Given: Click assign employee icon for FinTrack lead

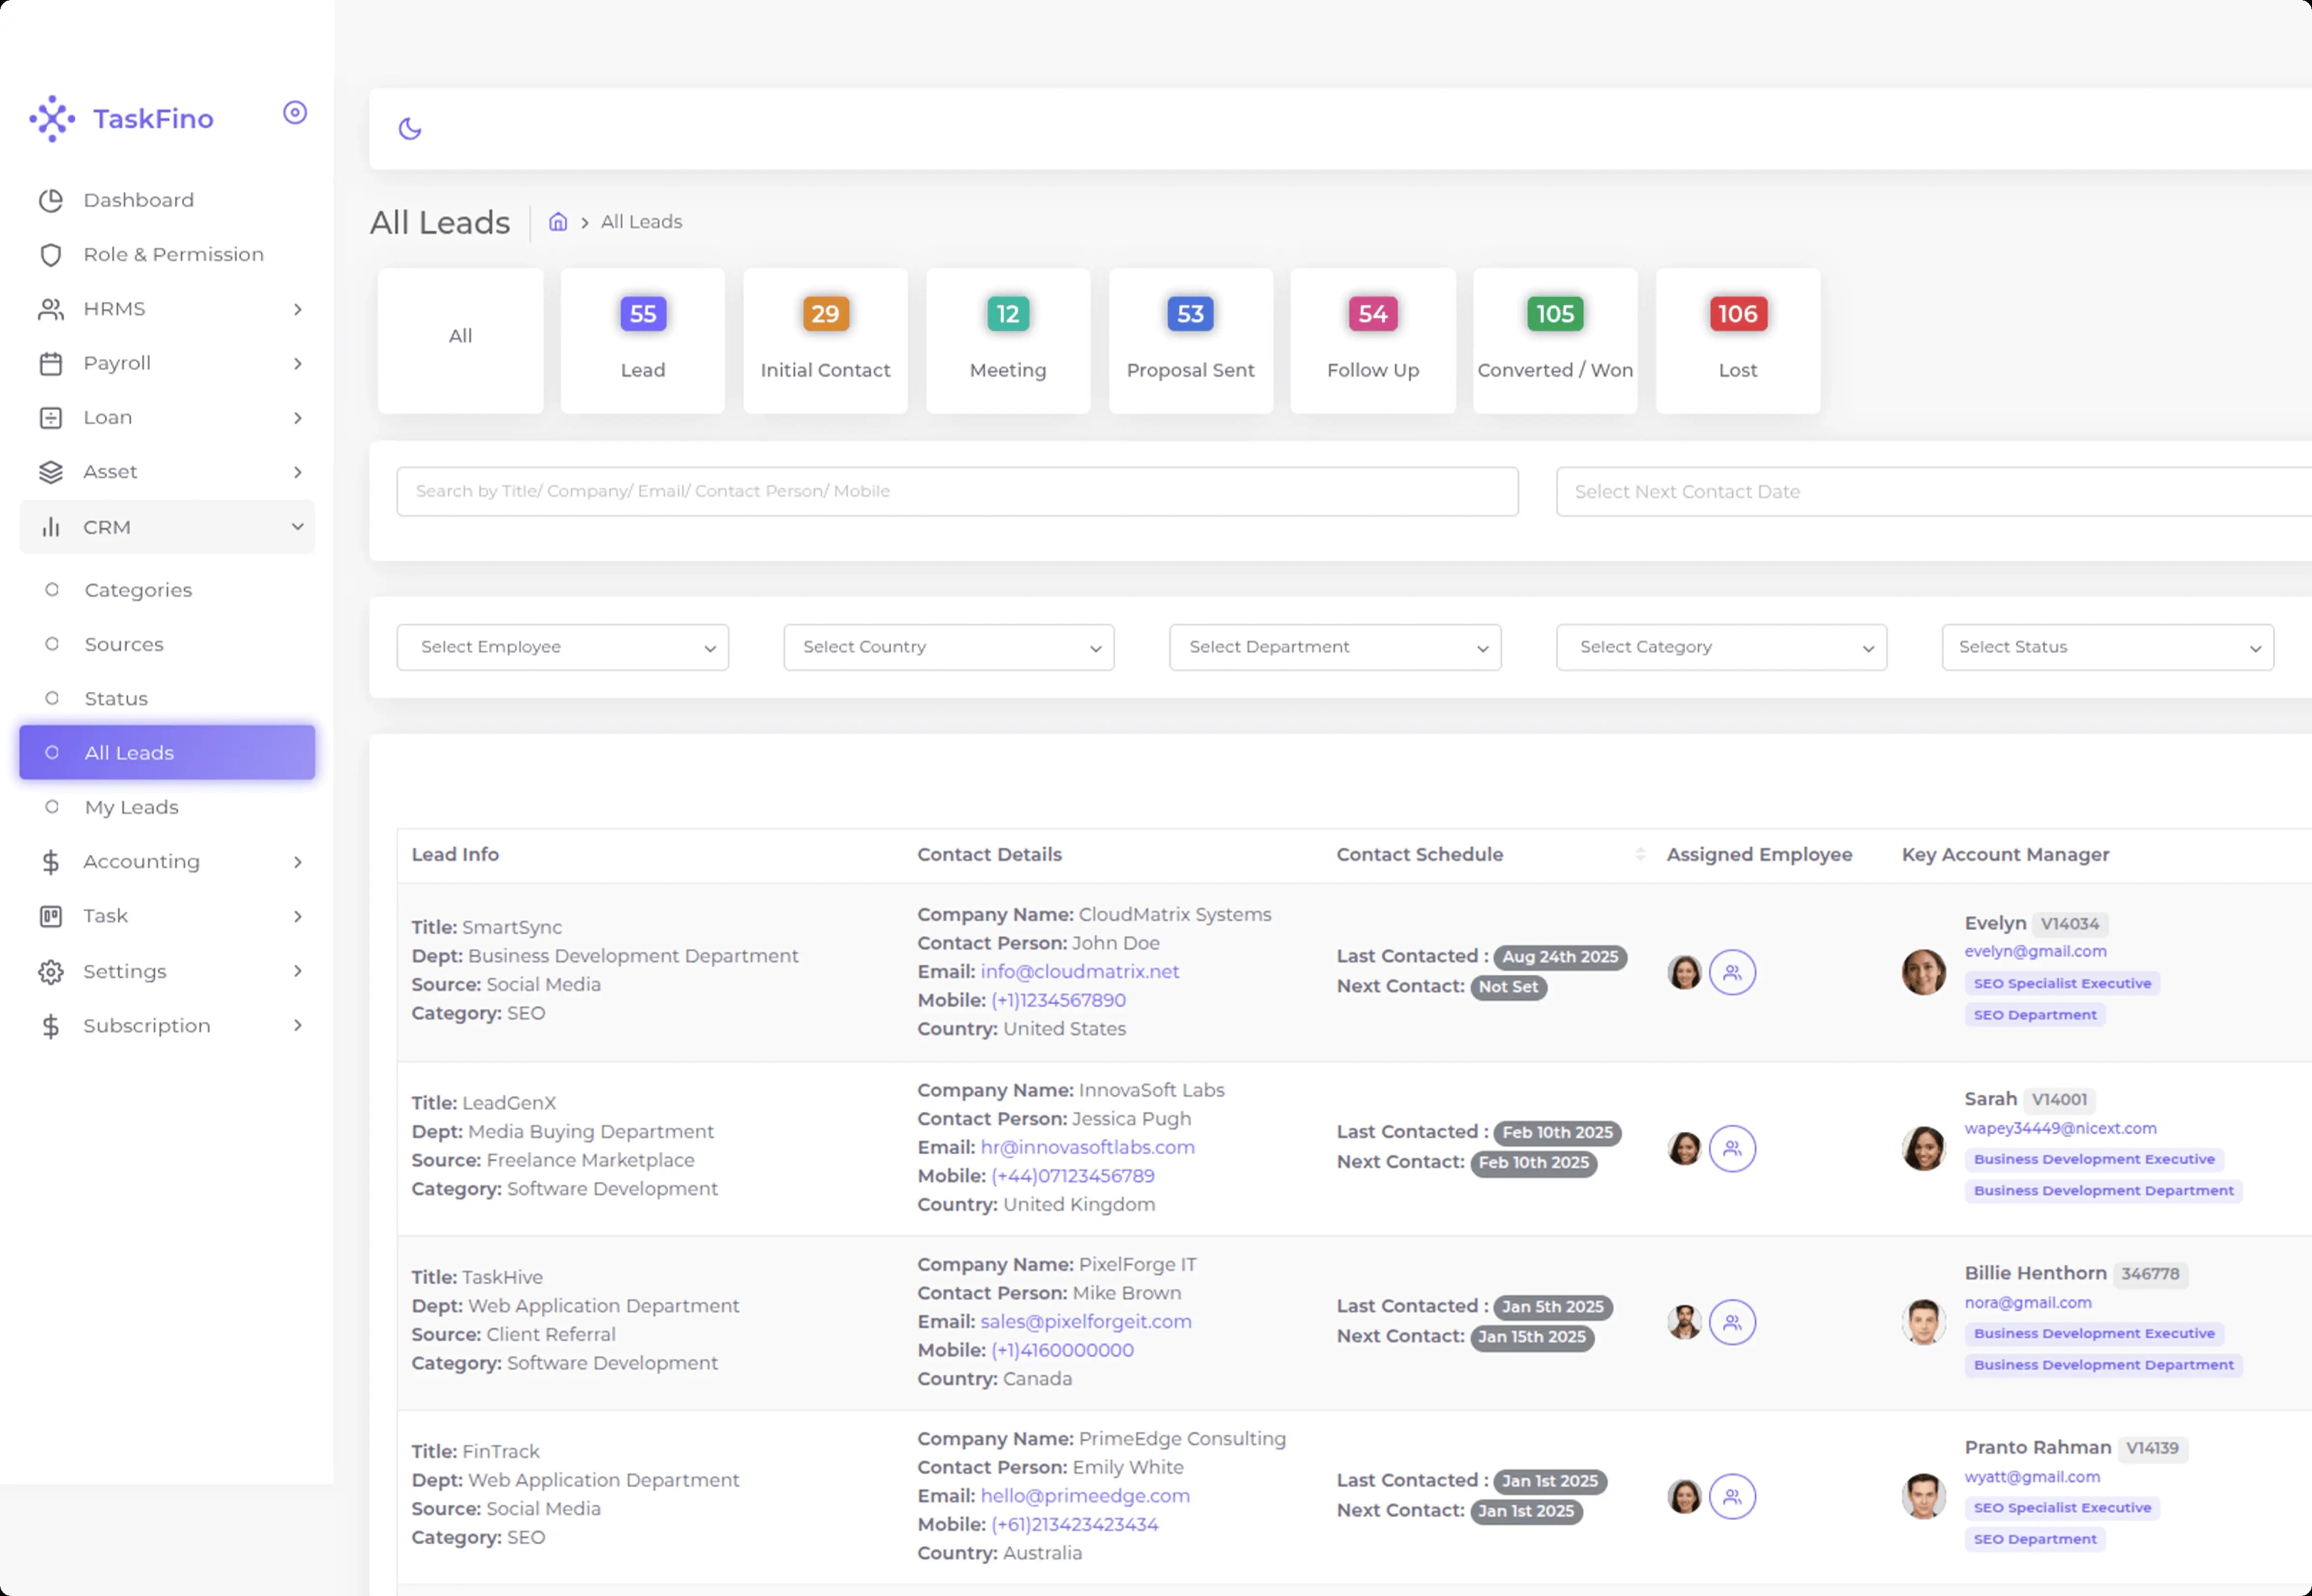Looking at the screenshot, I should point(1732,1496).
